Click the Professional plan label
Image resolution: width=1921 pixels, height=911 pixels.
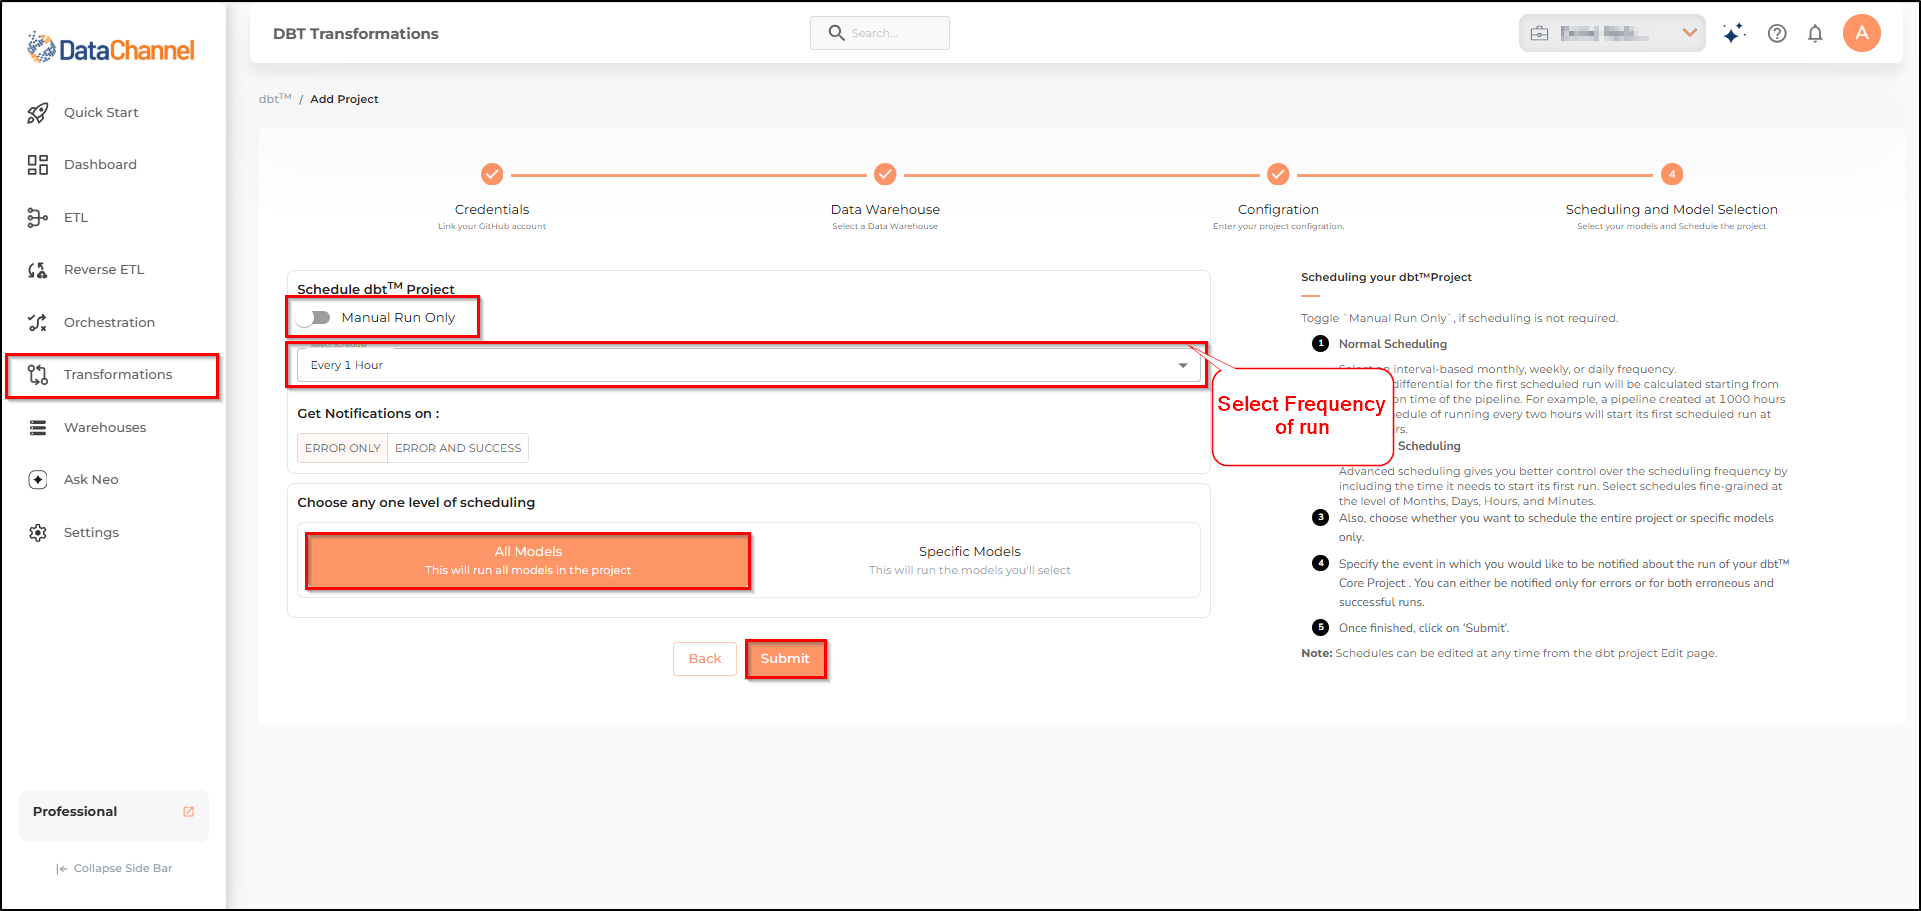[75, 812]
